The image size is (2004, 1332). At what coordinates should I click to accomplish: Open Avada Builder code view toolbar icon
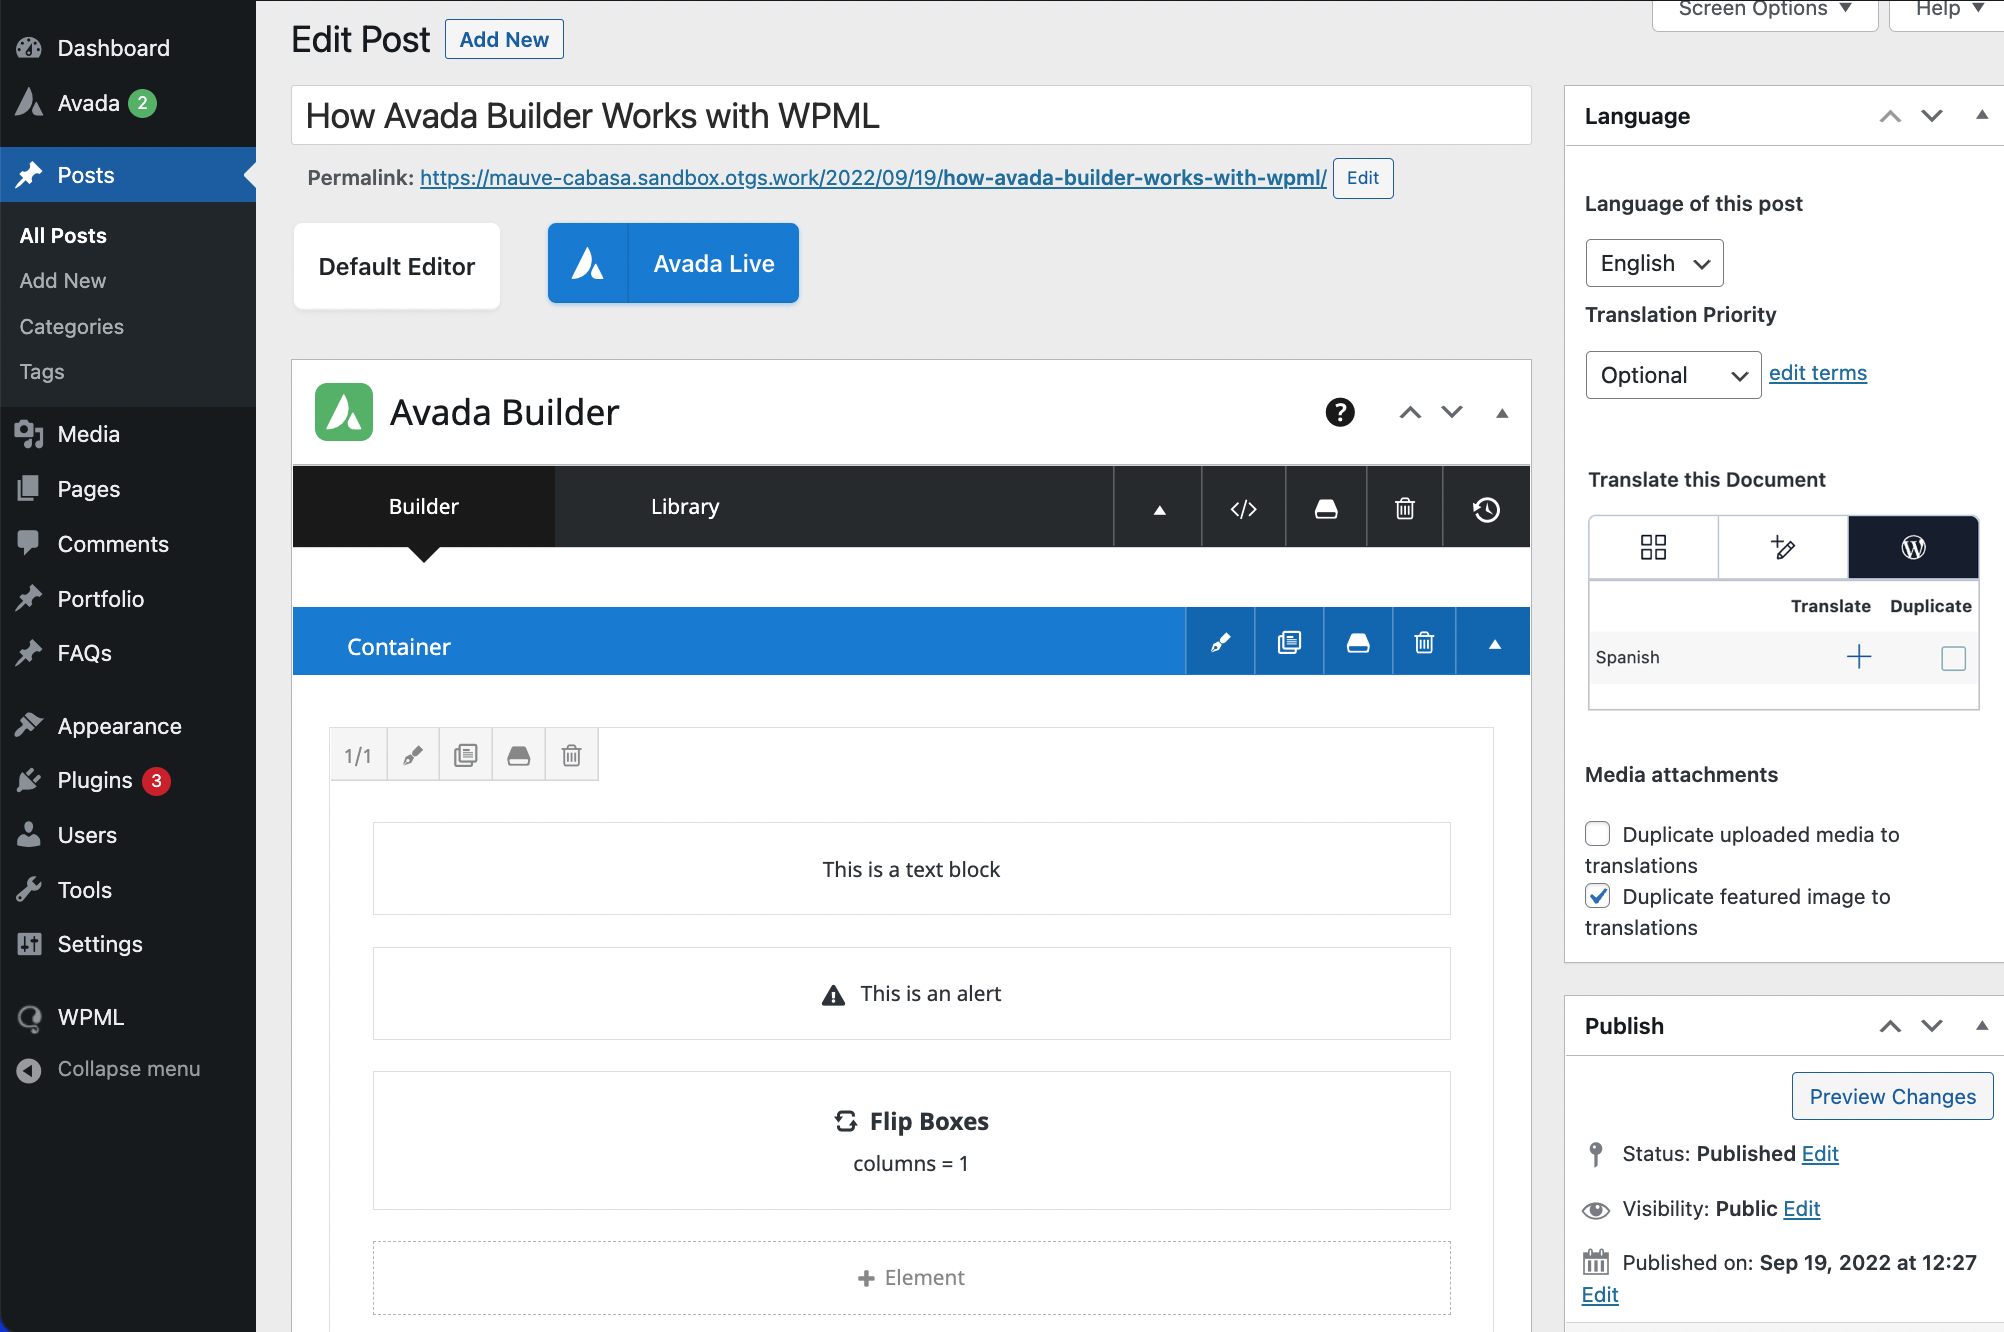point(1243,509)
